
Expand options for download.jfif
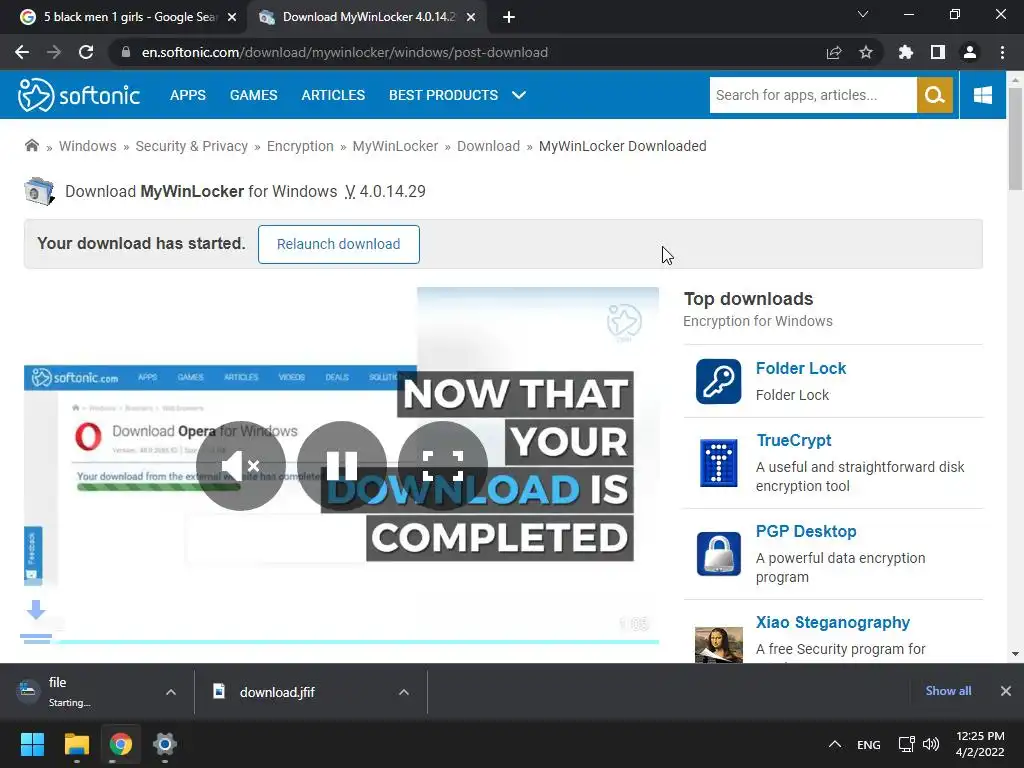coord(404,692)
